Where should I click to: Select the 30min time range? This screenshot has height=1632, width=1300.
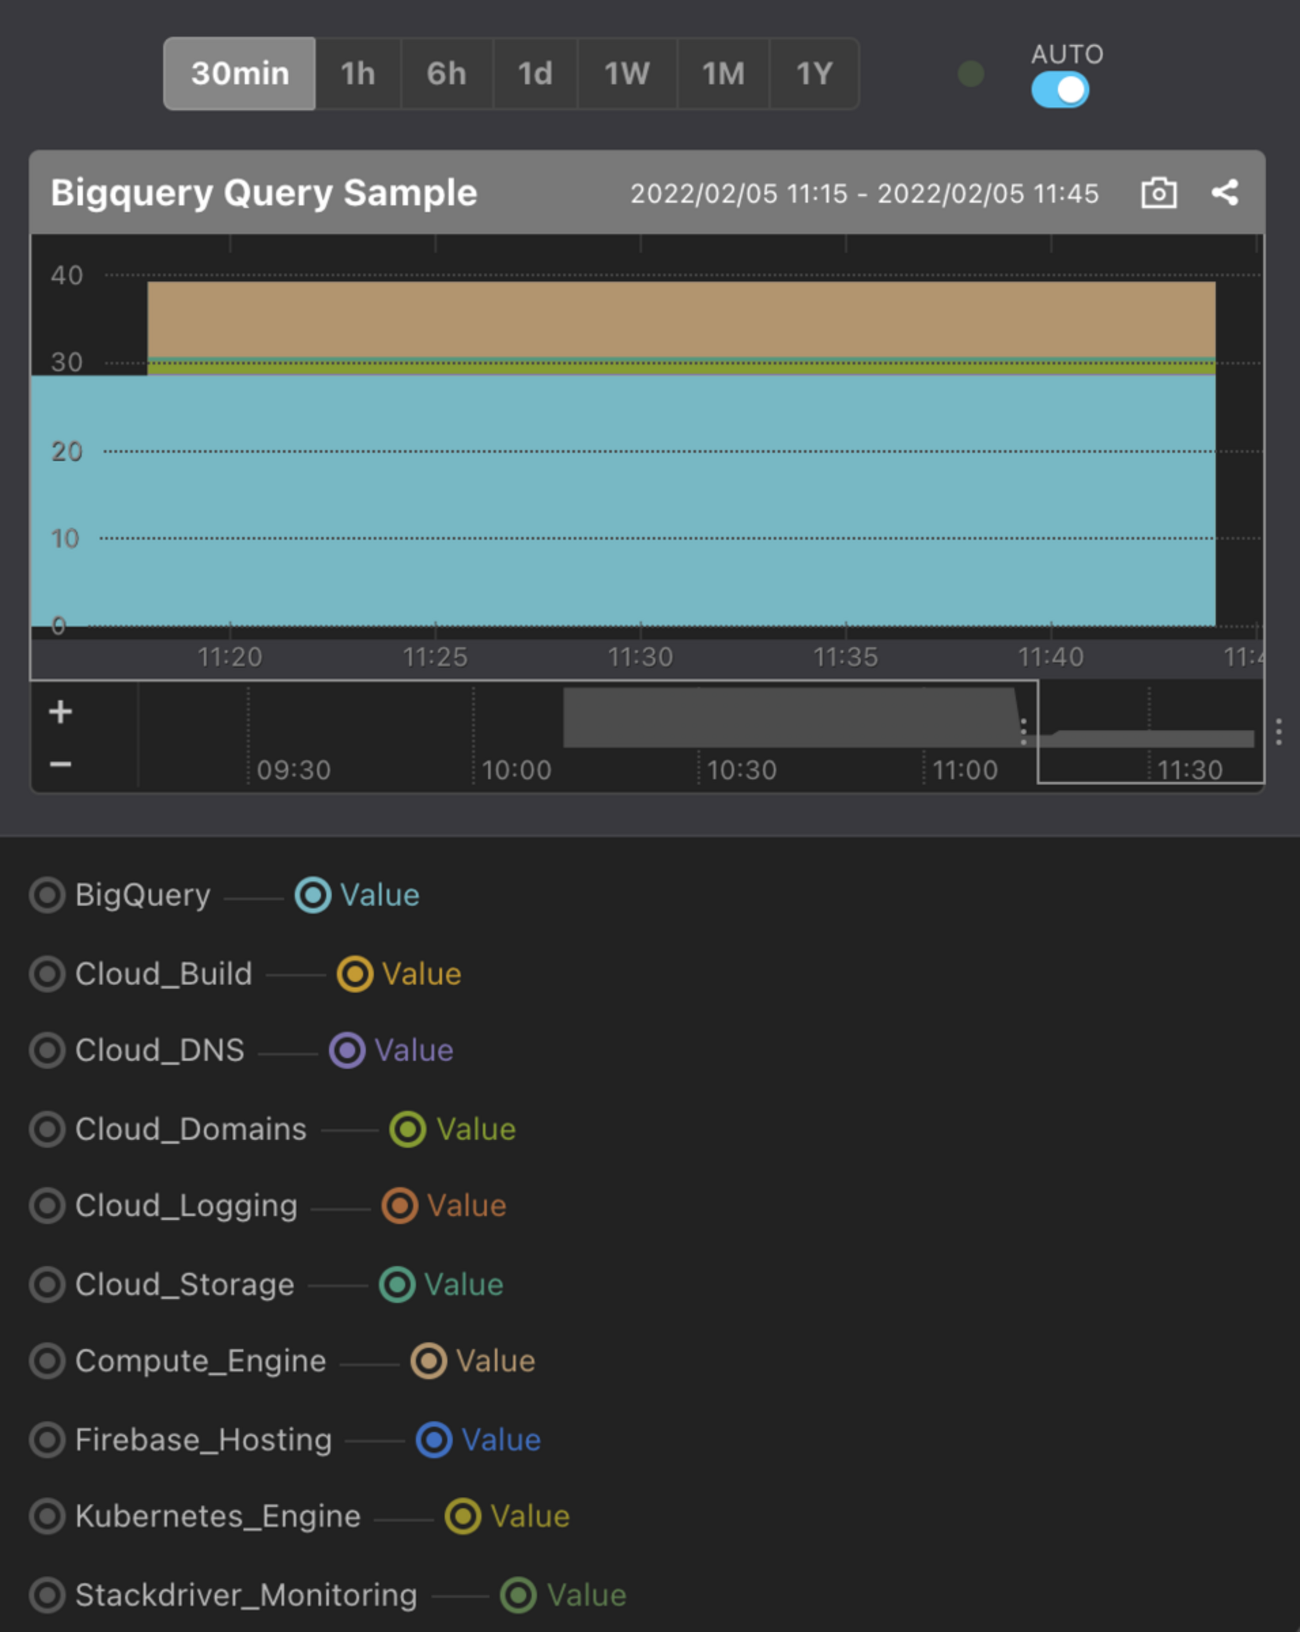pos(240,74)
